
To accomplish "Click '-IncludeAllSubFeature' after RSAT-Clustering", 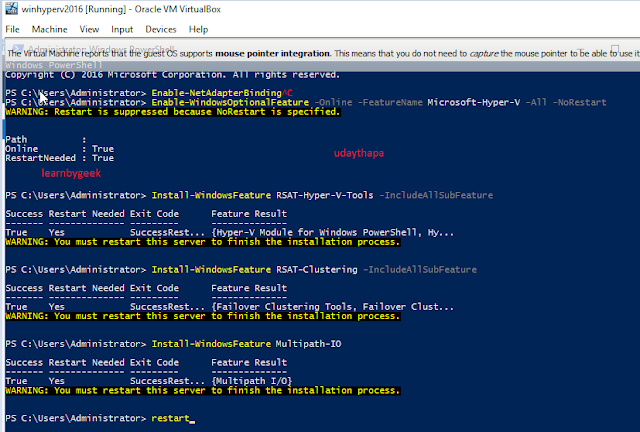I will (420, 269).
